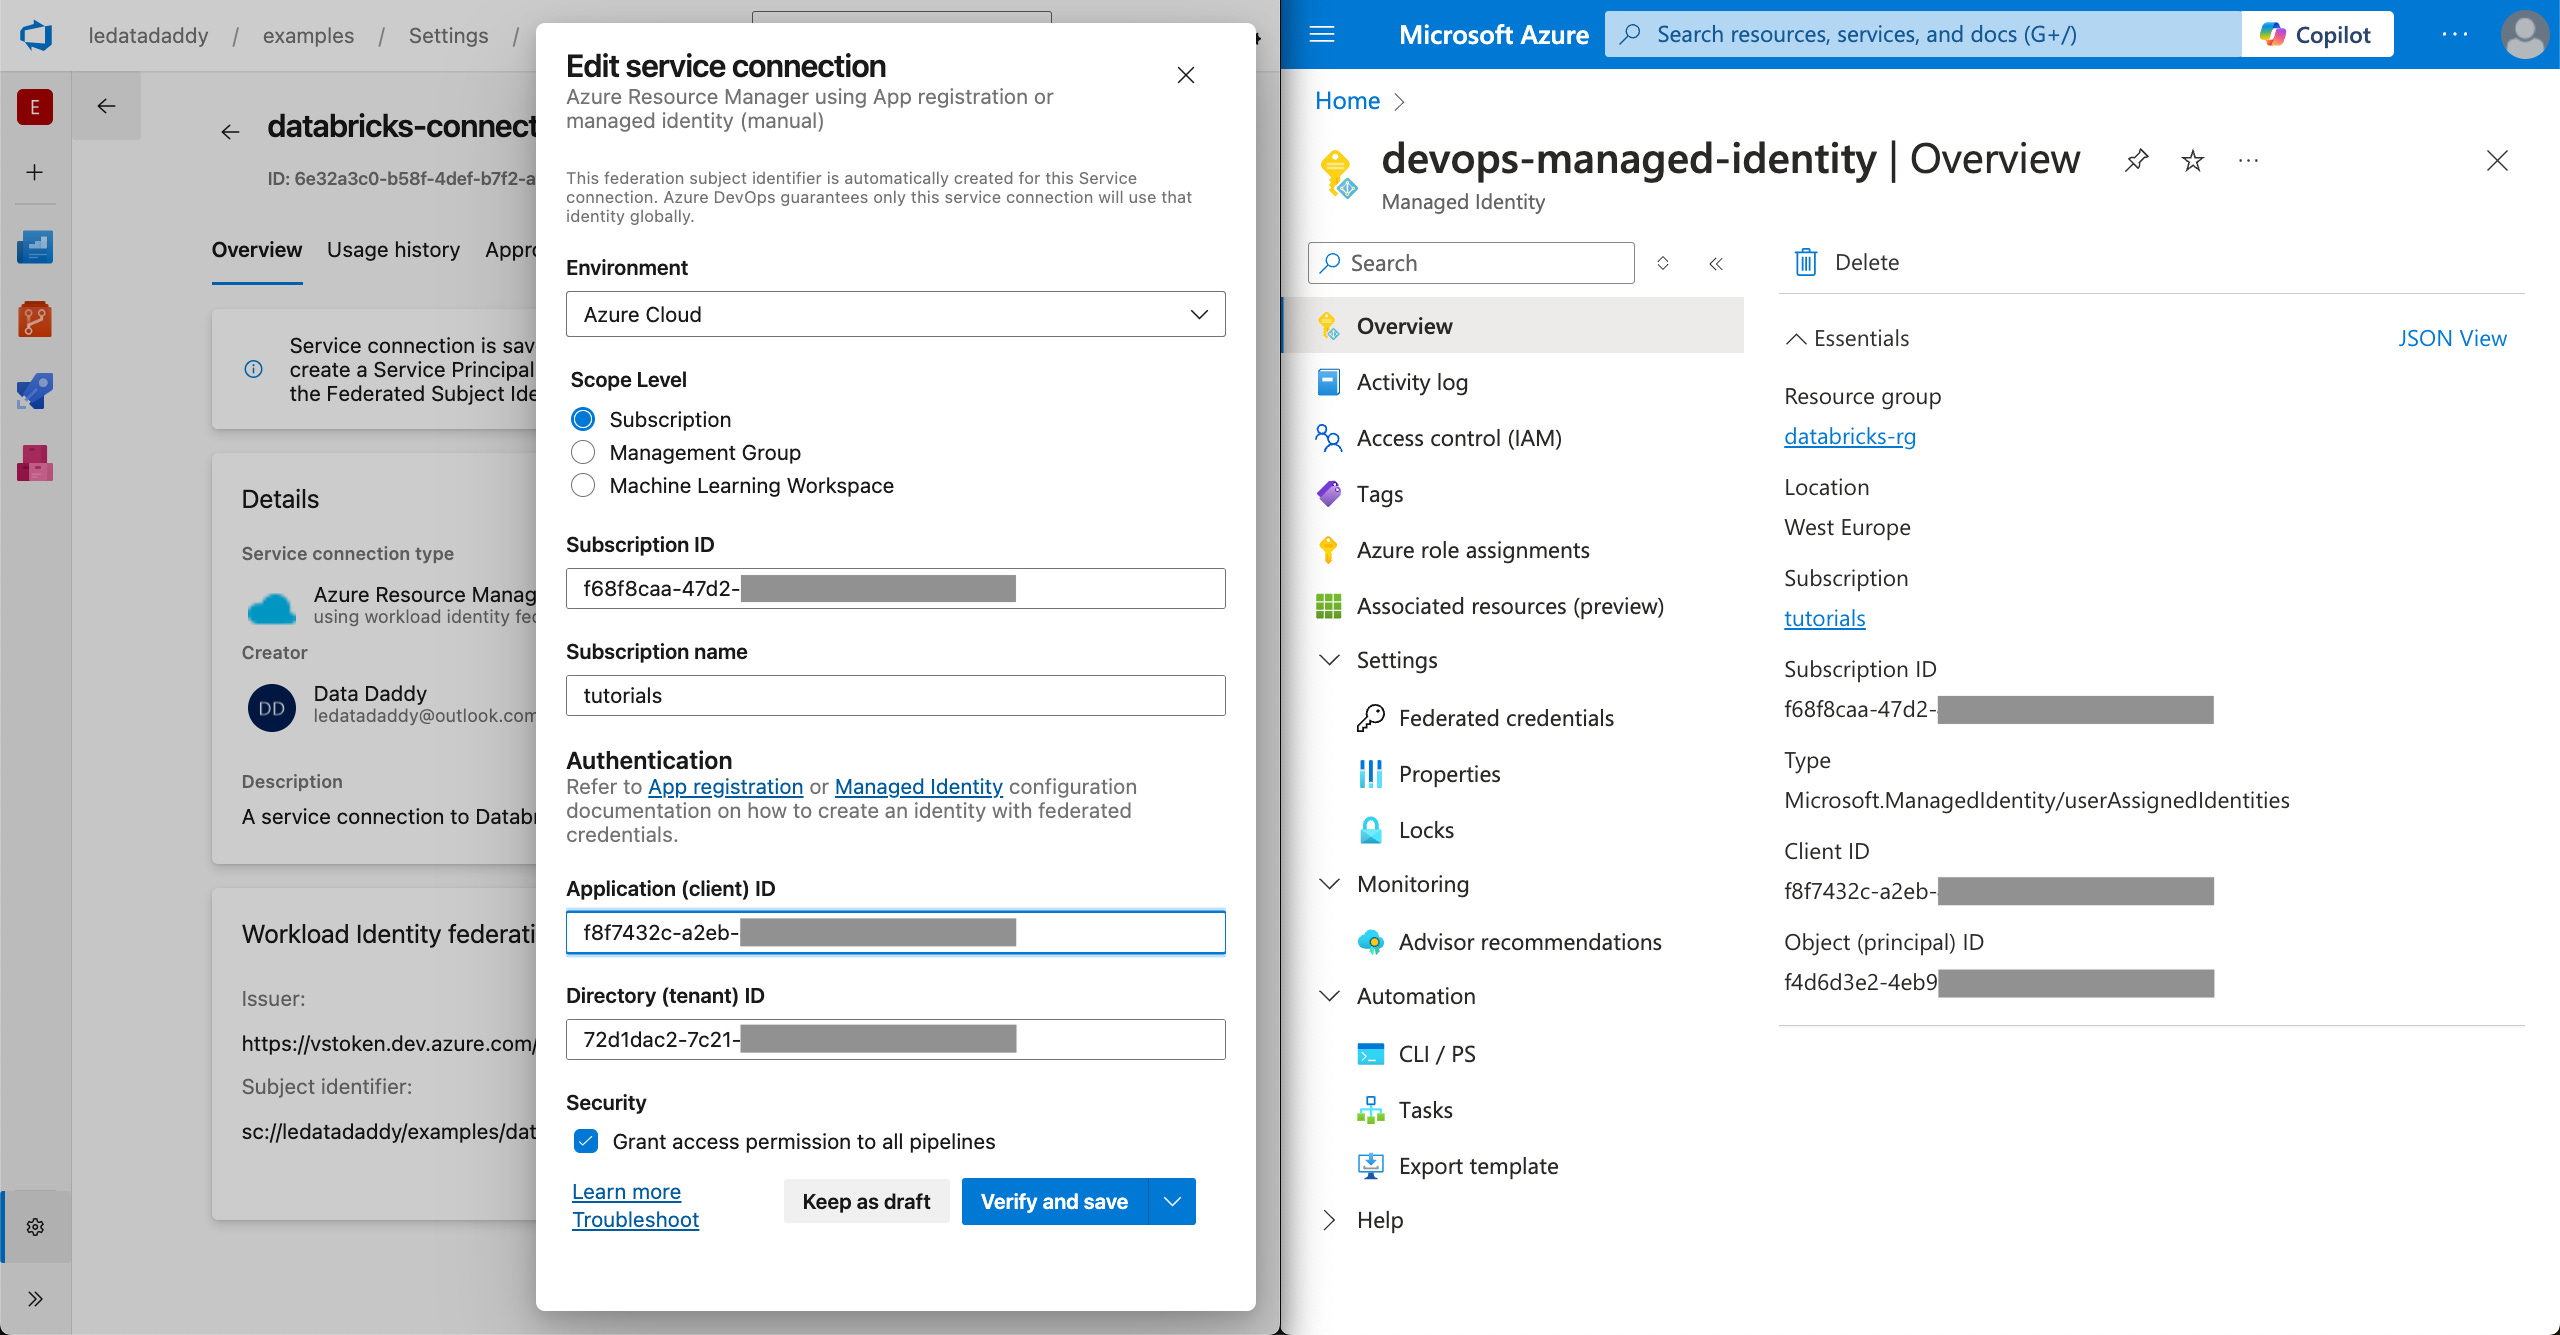2560x1335 pixels.
Task: Open the Copilot button in Azure header
Action: 2316,35
